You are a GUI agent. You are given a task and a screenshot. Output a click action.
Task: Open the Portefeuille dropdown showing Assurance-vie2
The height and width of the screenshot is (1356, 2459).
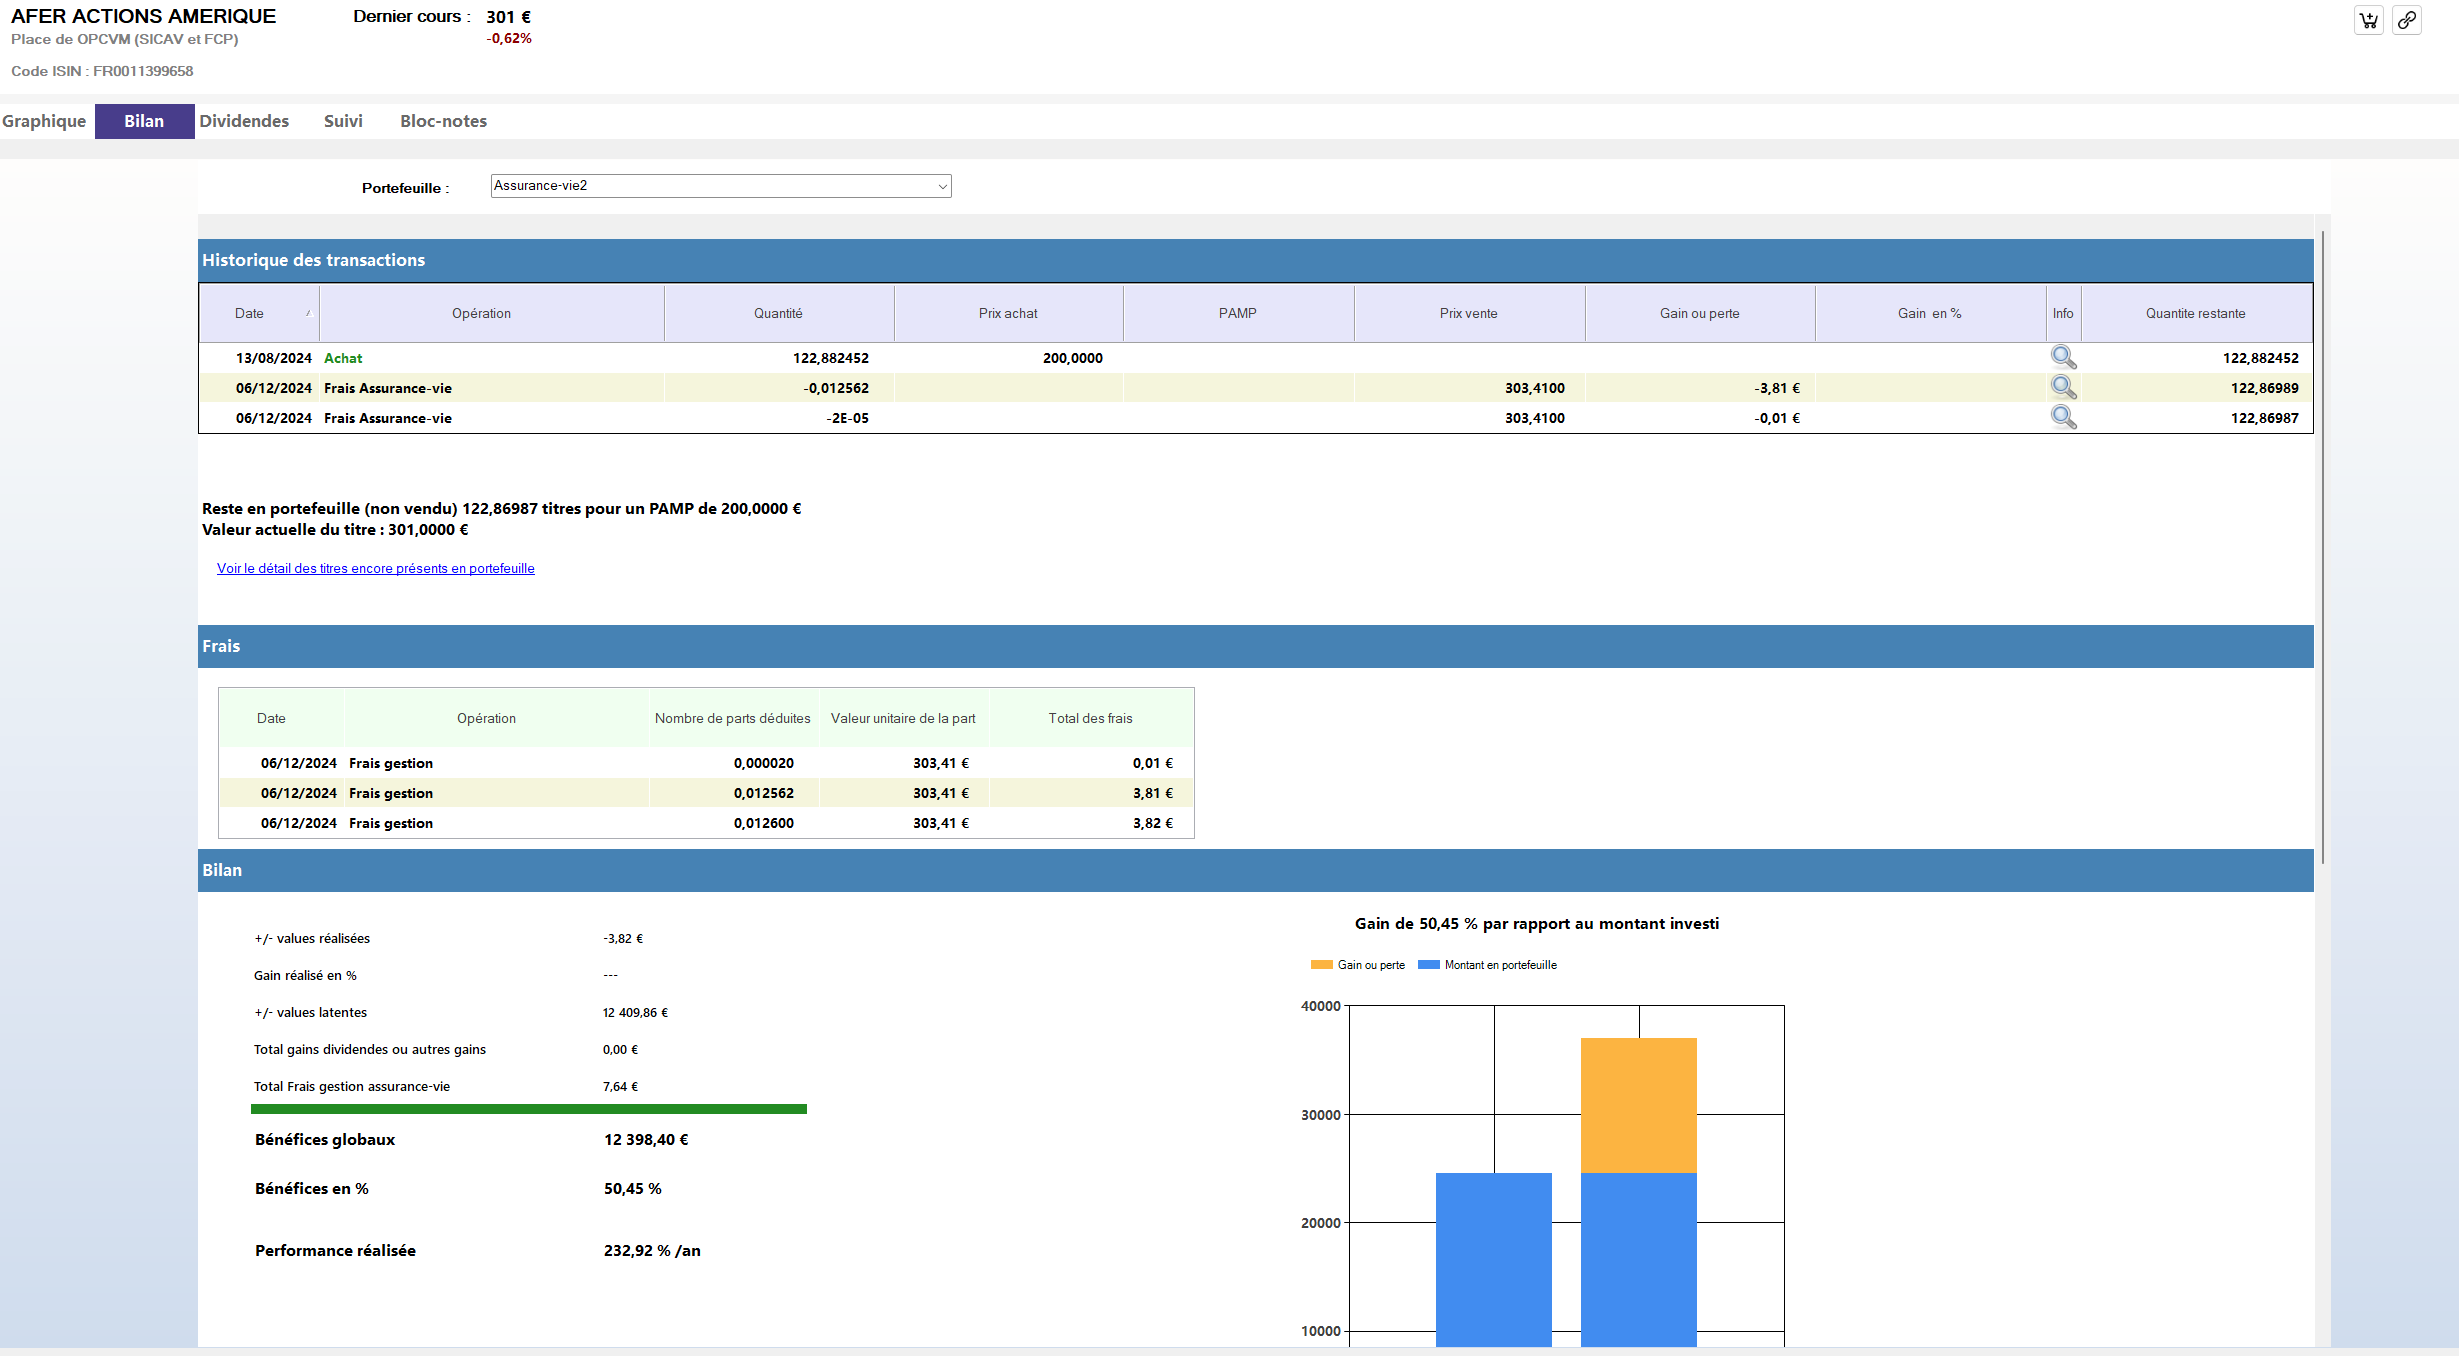(x=721, y=186)
